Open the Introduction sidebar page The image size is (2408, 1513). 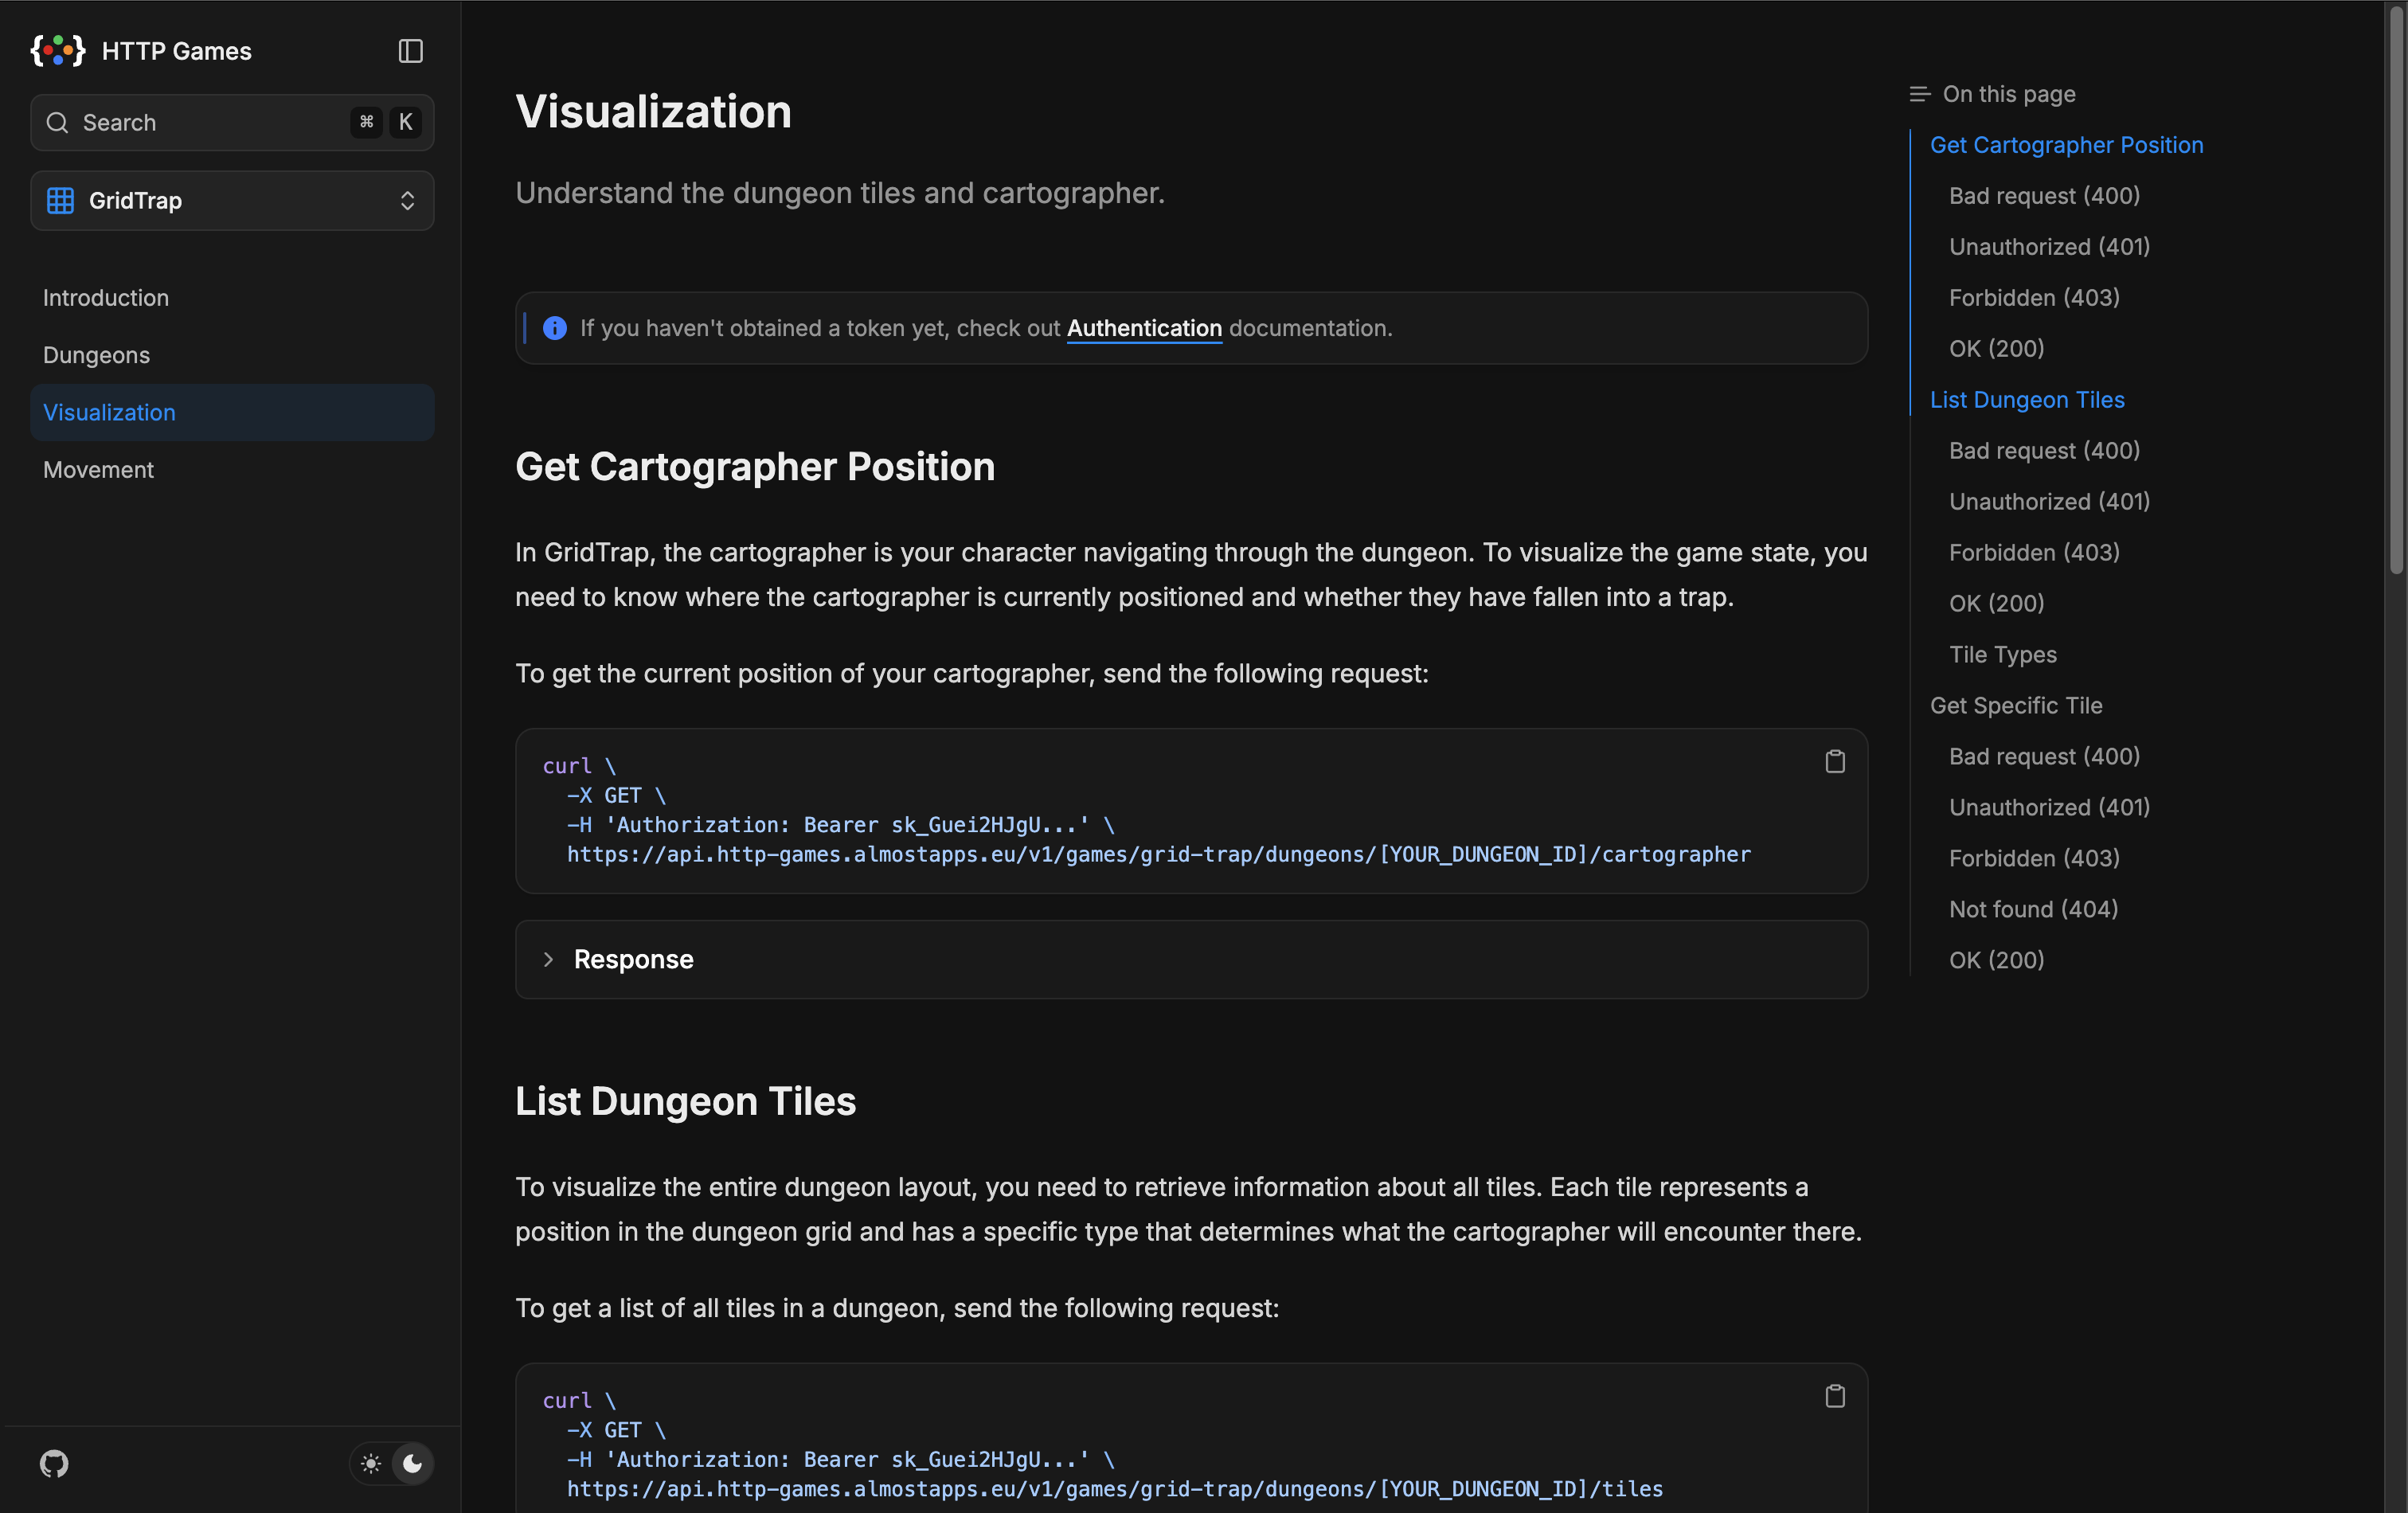point(105,298)
